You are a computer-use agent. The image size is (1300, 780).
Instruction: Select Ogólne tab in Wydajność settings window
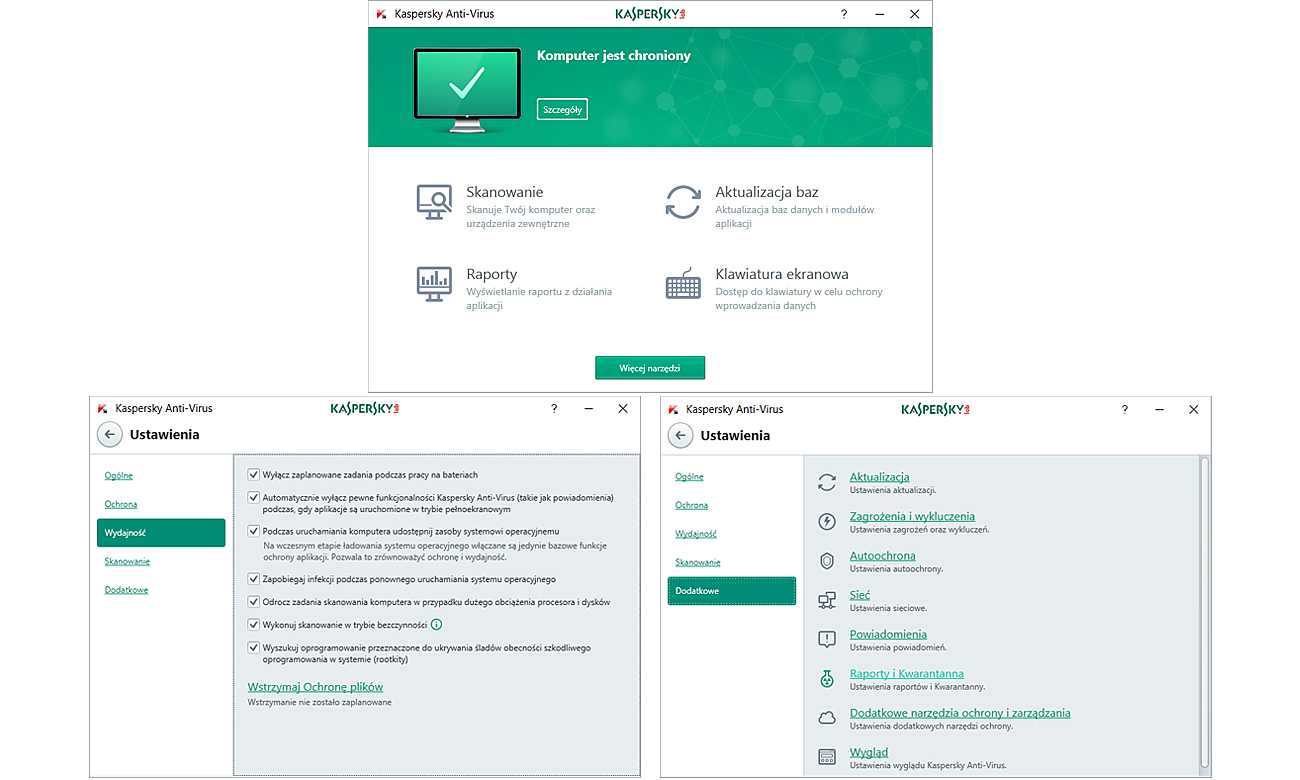(119, 476)
